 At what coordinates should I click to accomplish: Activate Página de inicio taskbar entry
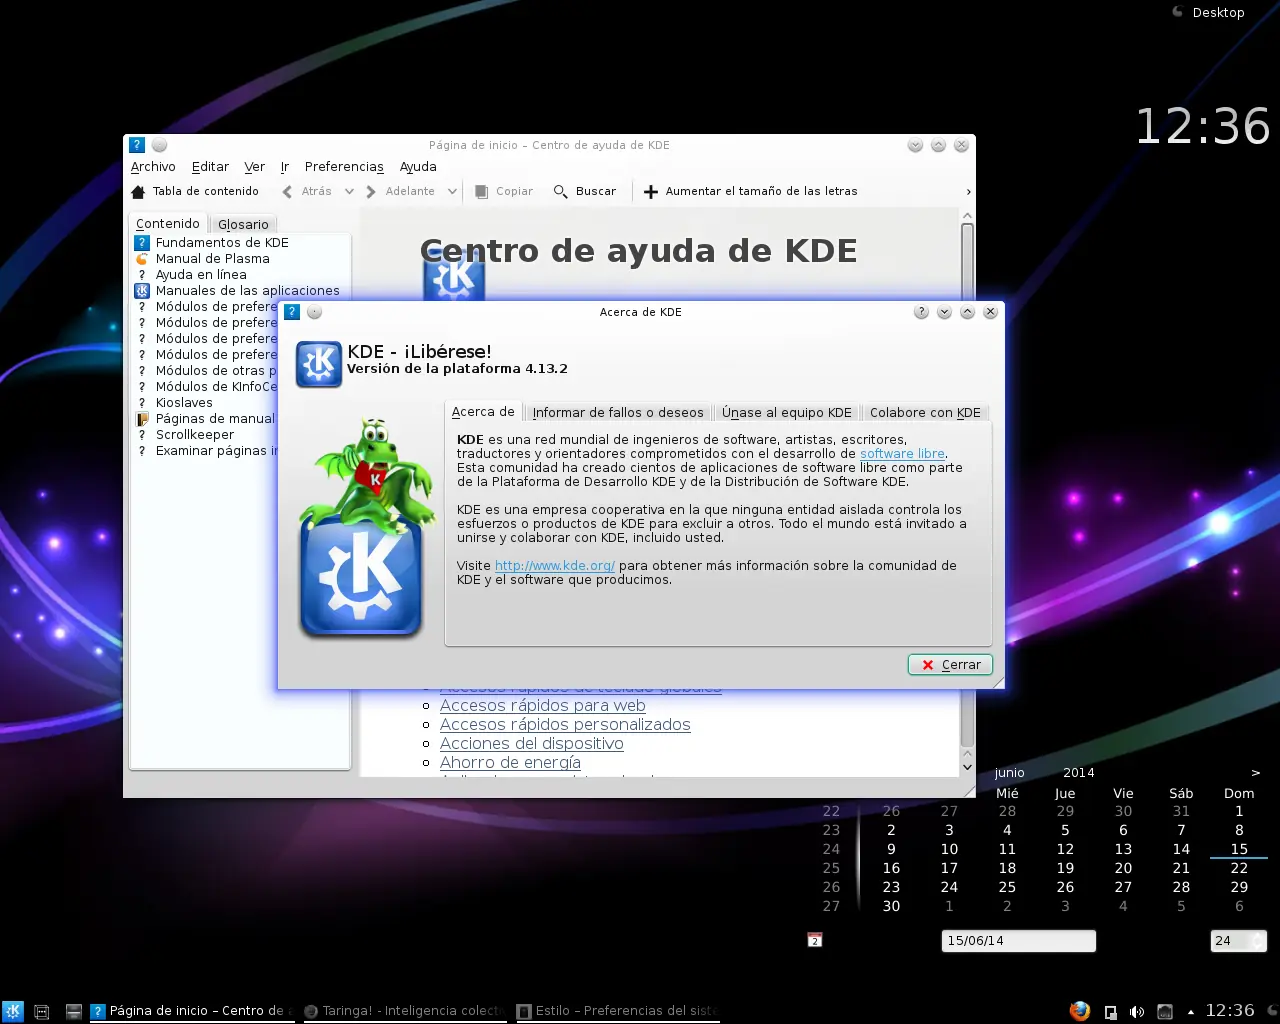click(x=191, y=1011)
